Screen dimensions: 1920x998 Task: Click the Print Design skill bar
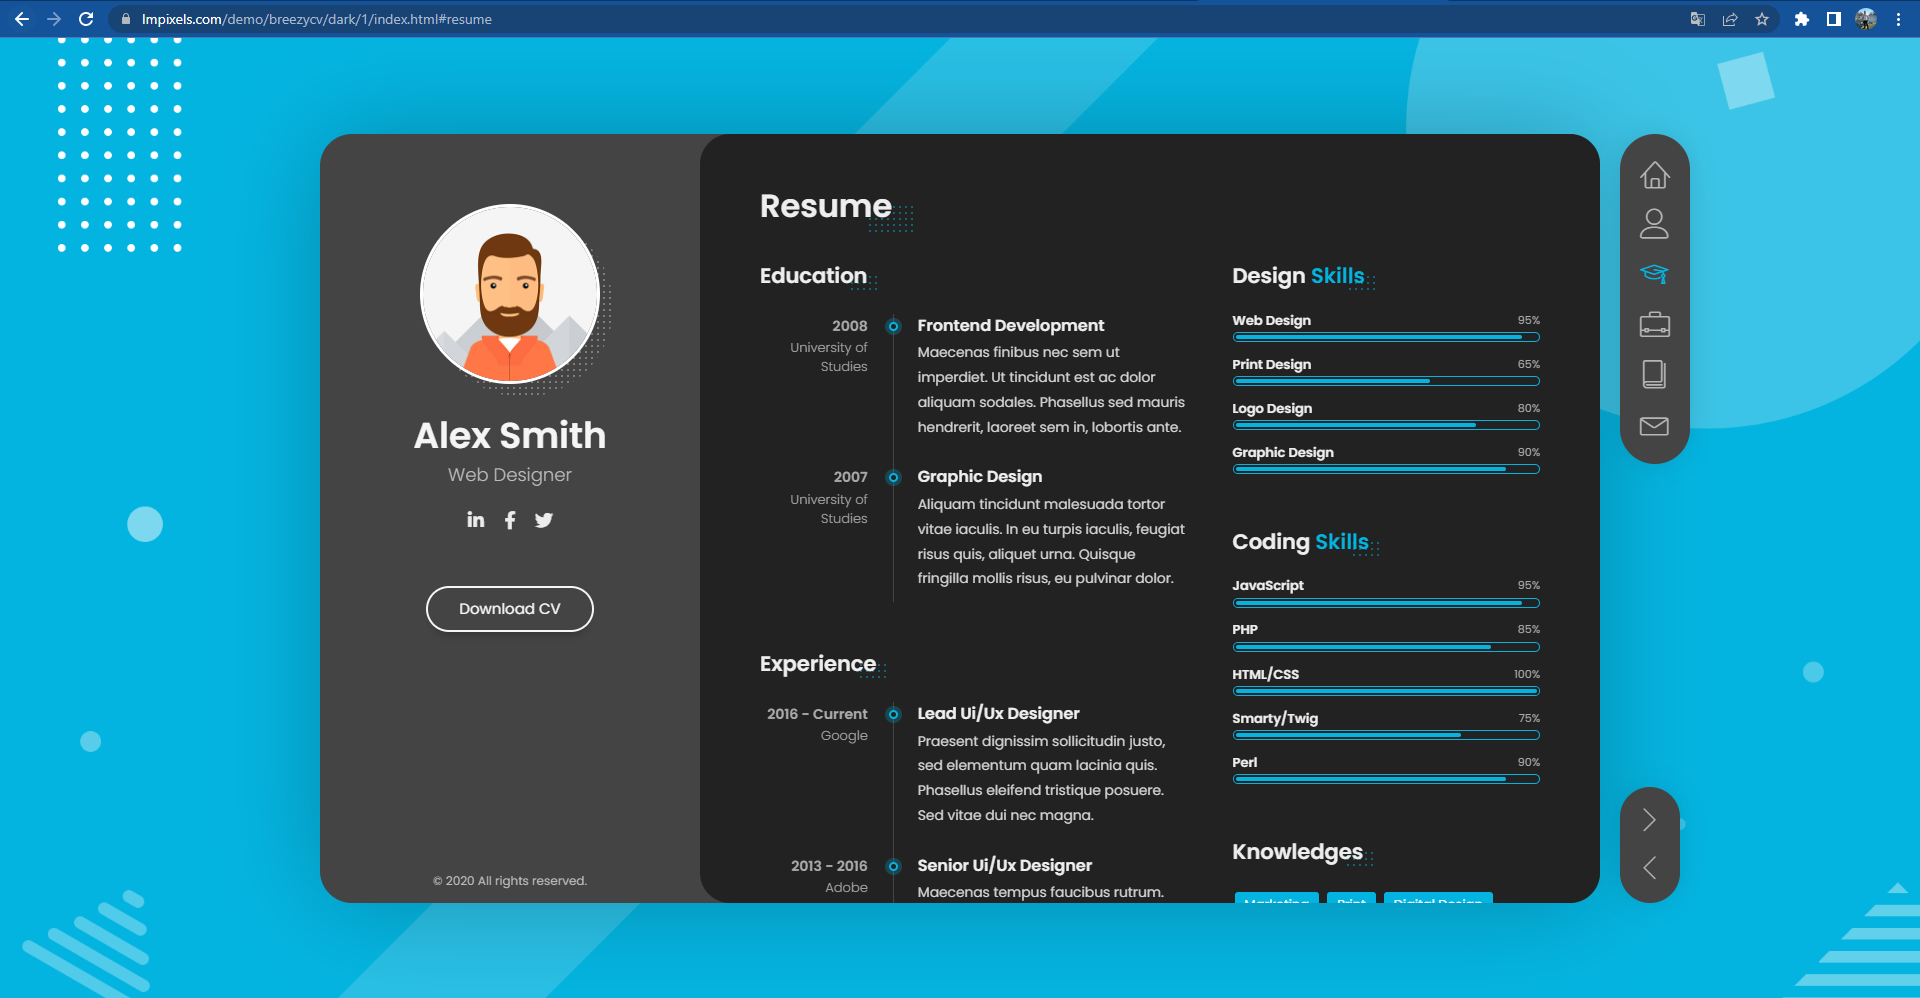coord(1386,381)
